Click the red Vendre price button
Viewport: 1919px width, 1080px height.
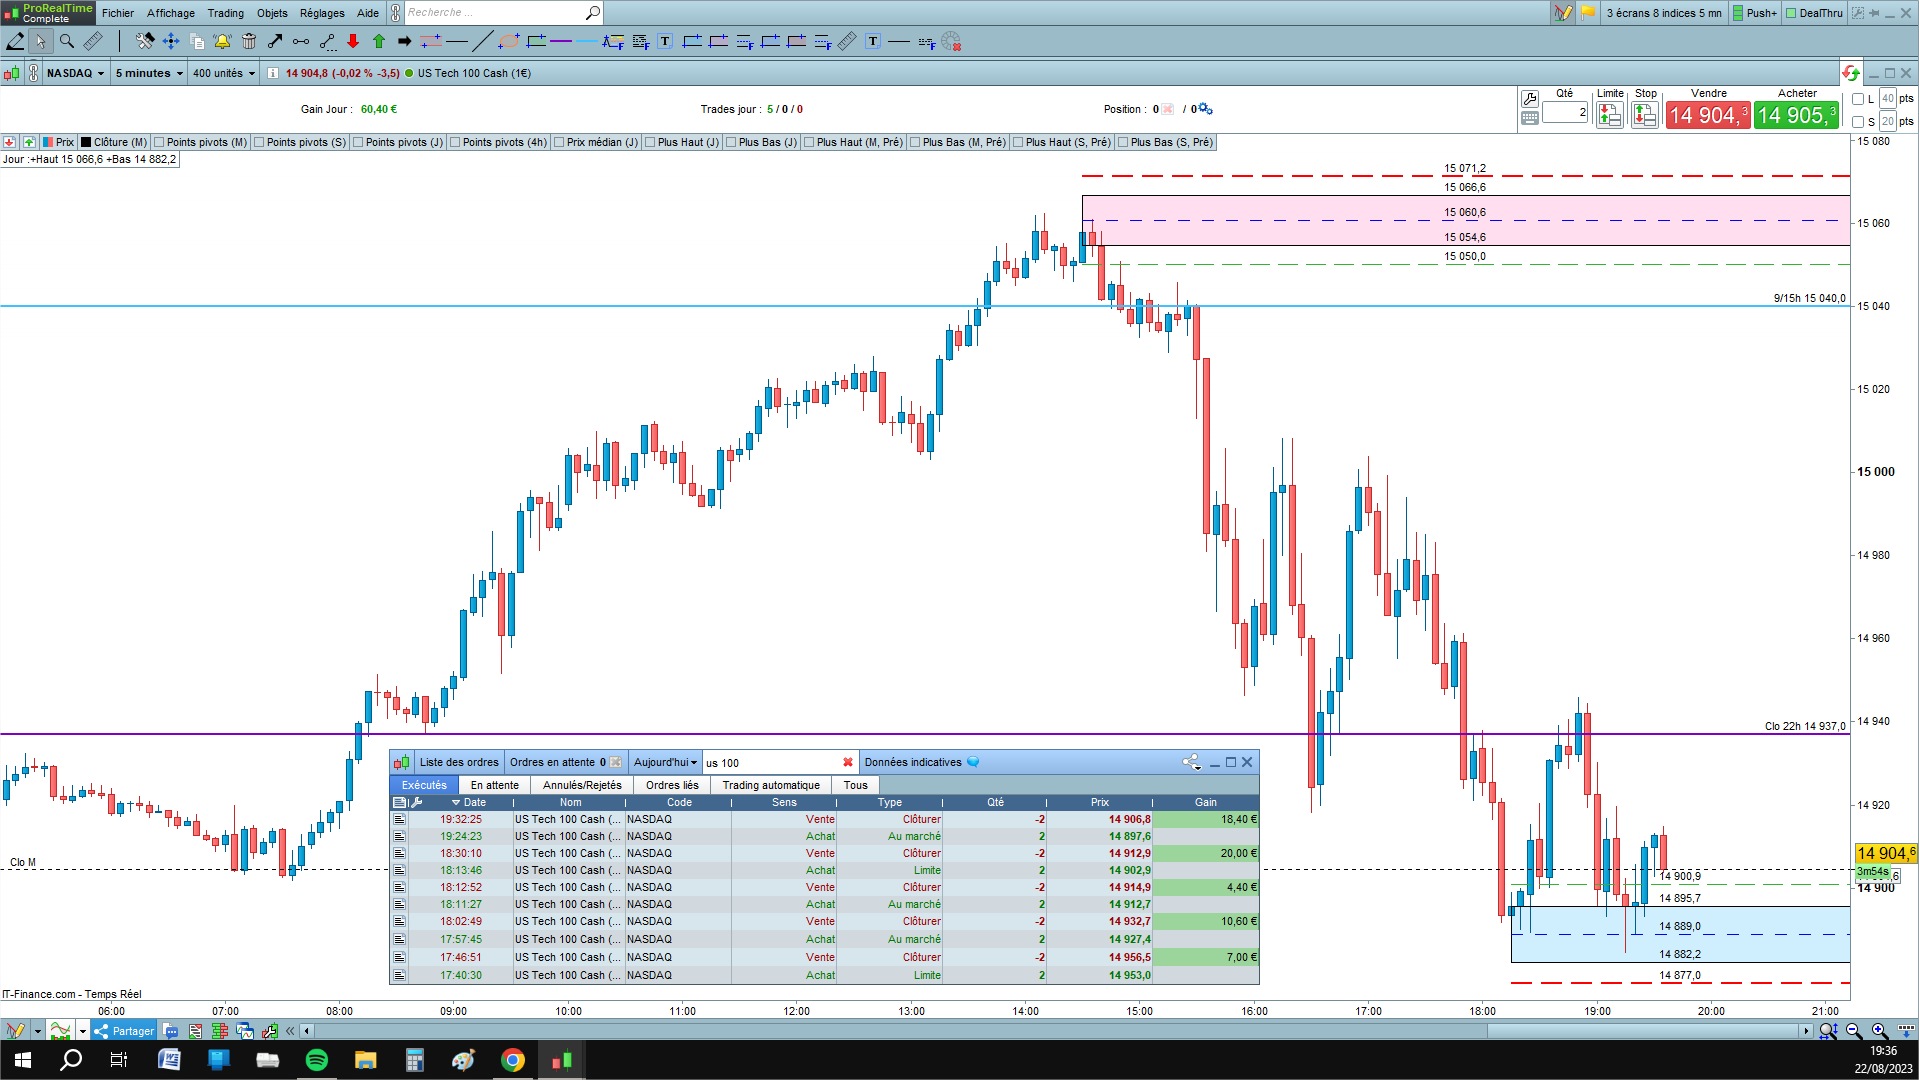[x=1708, y=115]
